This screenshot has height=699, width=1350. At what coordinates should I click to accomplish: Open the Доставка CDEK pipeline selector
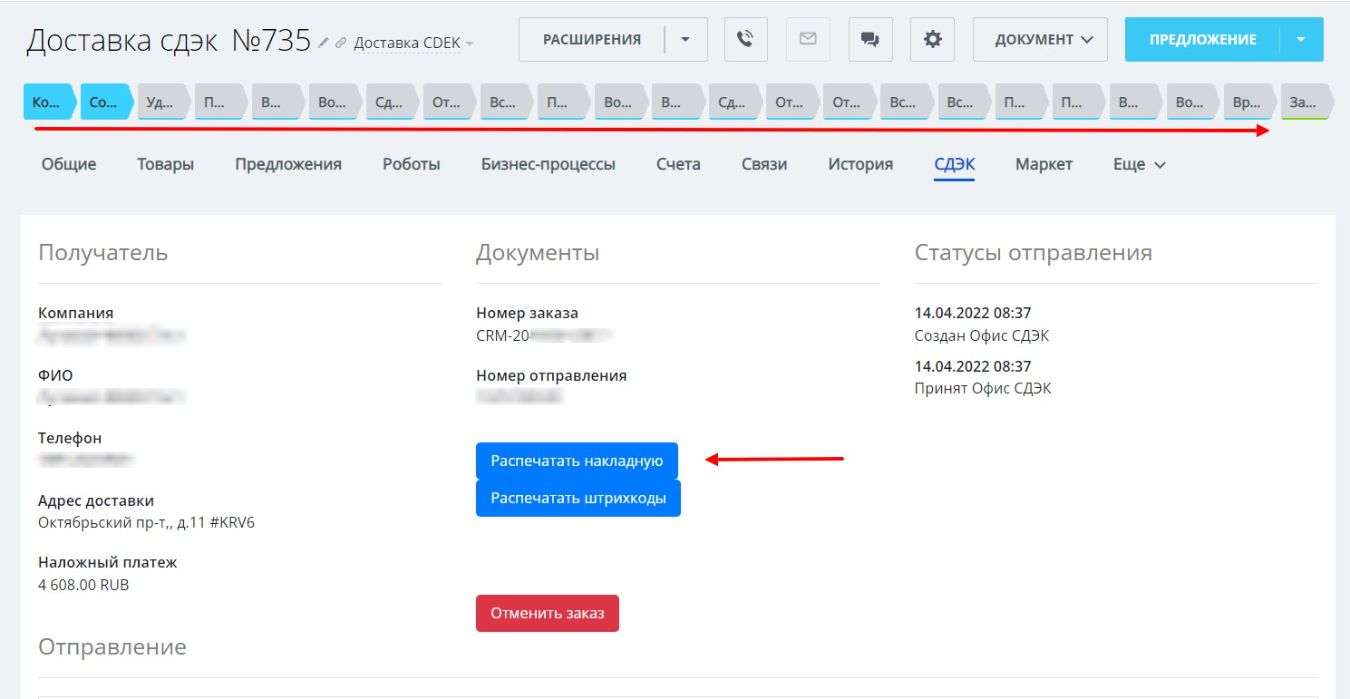tap(414, 43)
